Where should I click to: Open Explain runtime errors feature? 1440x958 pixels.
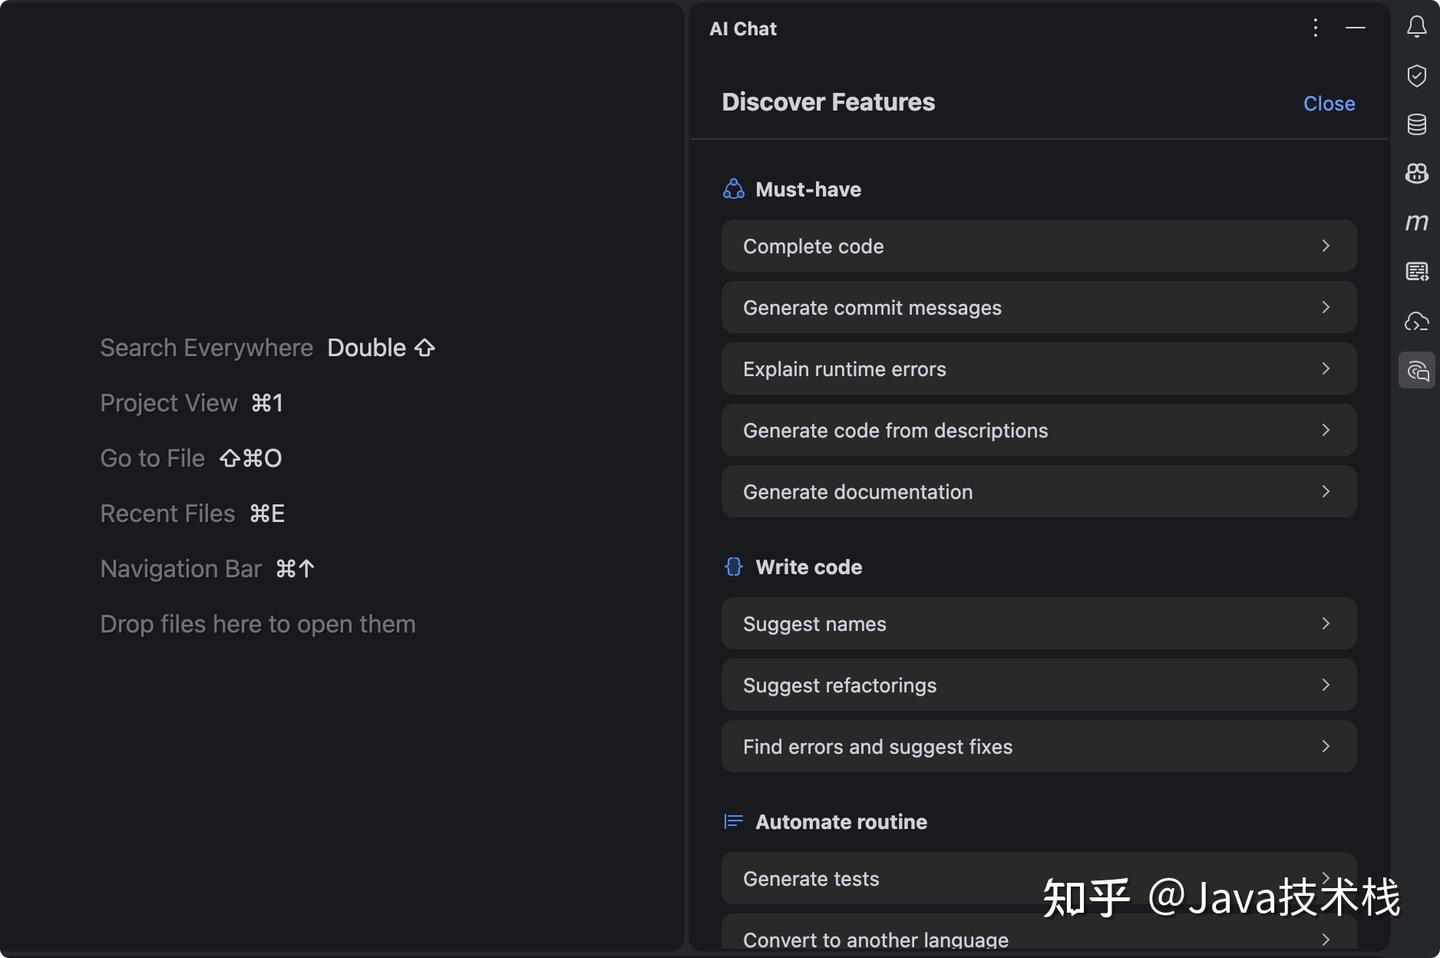1038,369
